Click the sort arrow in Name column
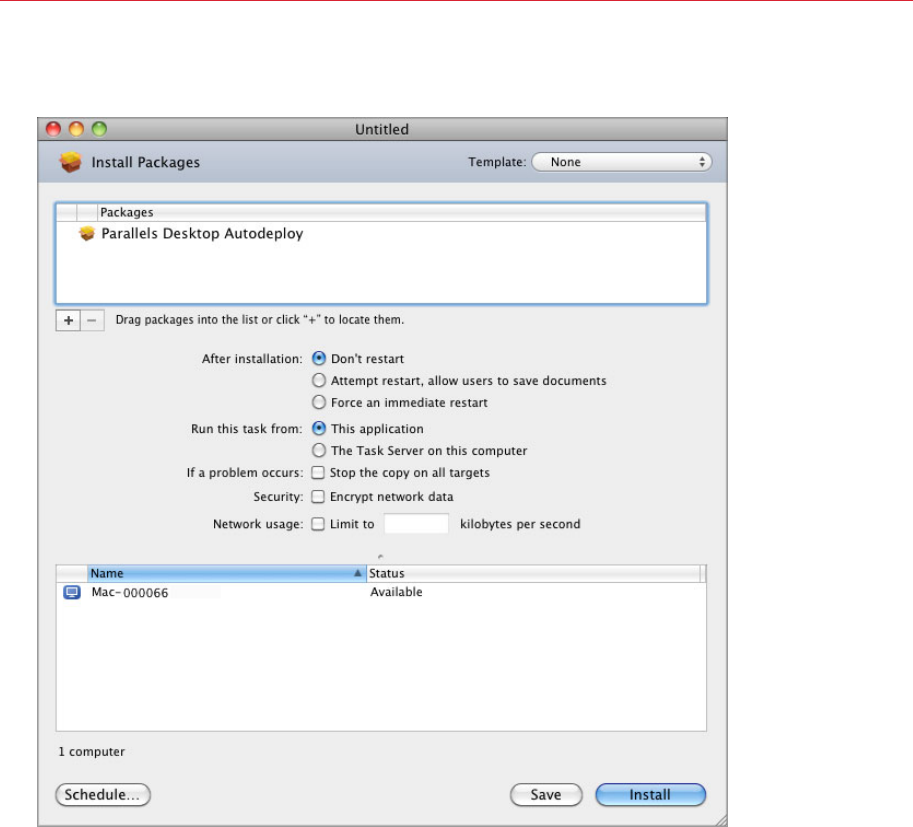913x827 pixels. point(358,574)
